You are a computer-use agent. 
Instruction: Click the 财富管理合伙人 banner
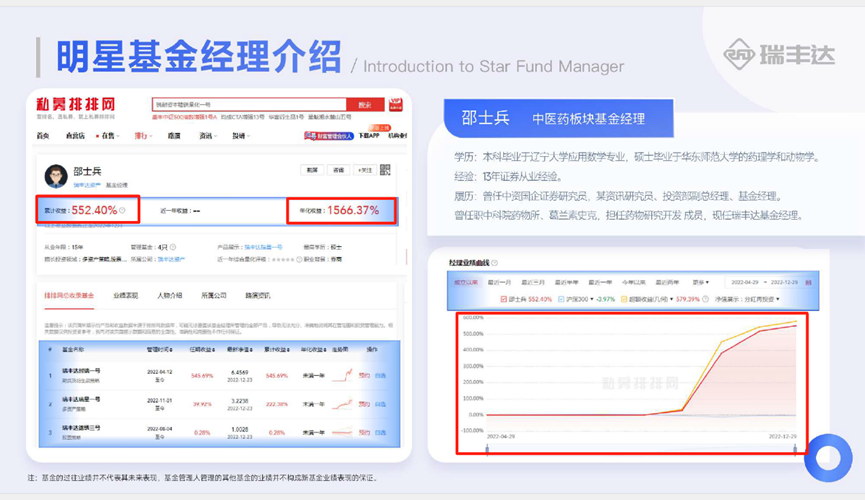(x=328, y=136)
